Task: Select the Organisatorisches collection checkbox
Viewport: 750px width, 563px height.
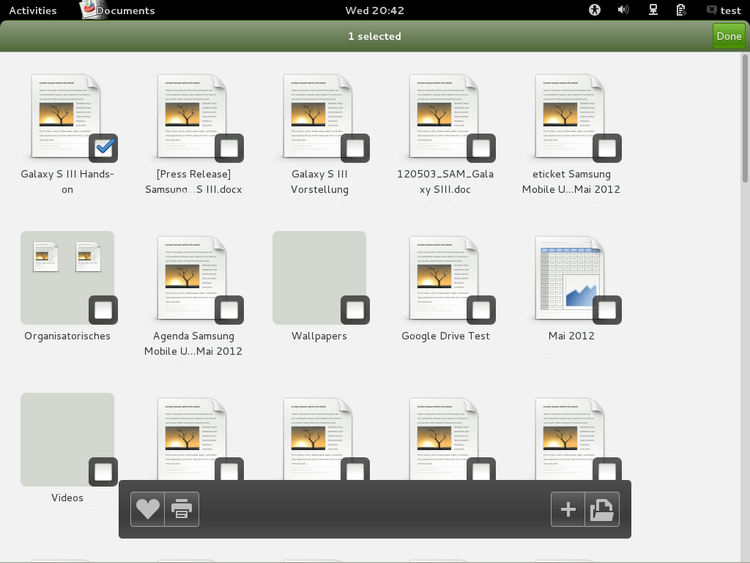Action: coord(103,310)
